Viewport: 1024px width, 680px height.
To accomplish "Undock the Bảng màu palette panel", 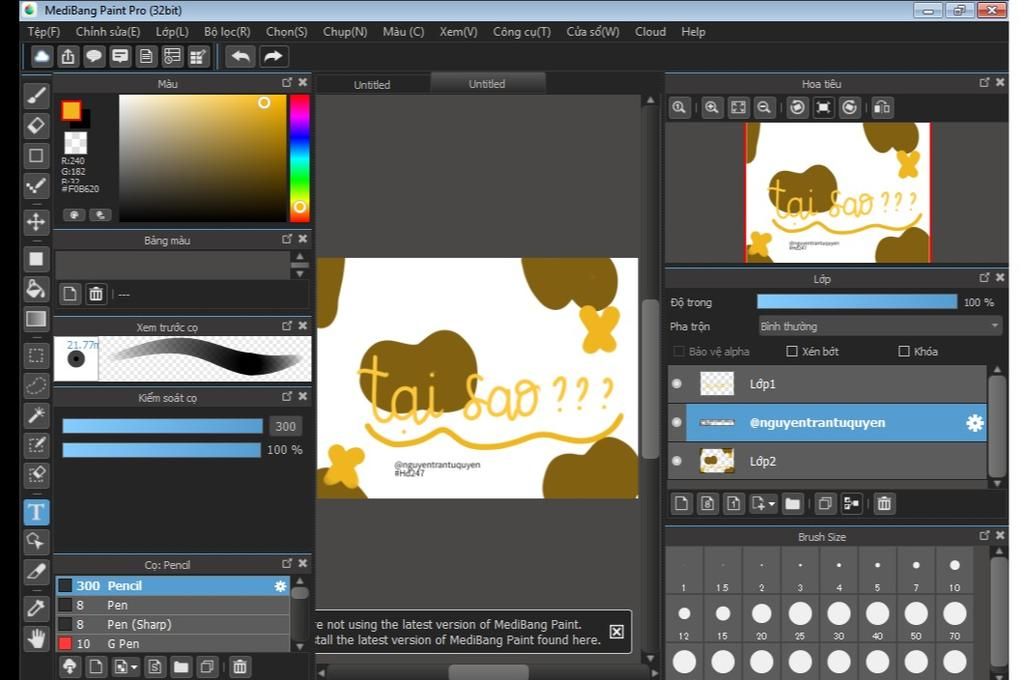I will (287, 239).
